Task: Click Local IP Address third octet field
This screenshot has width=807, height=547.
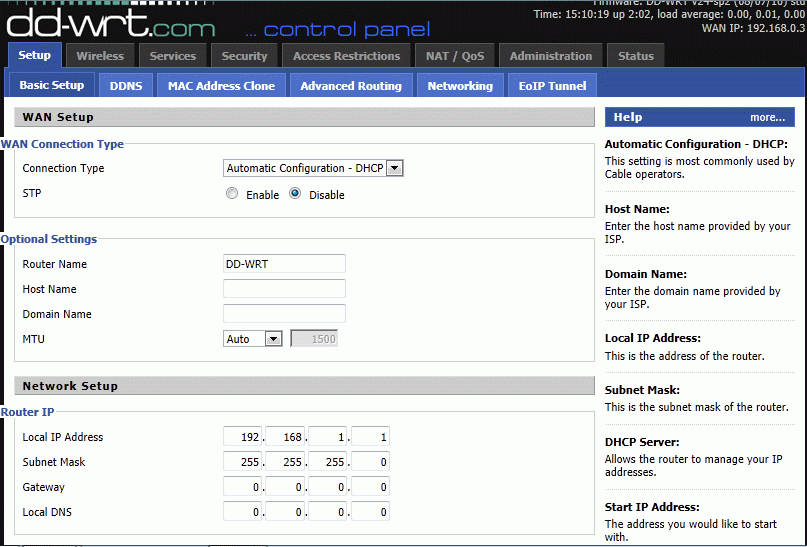Action: point(328,436)
